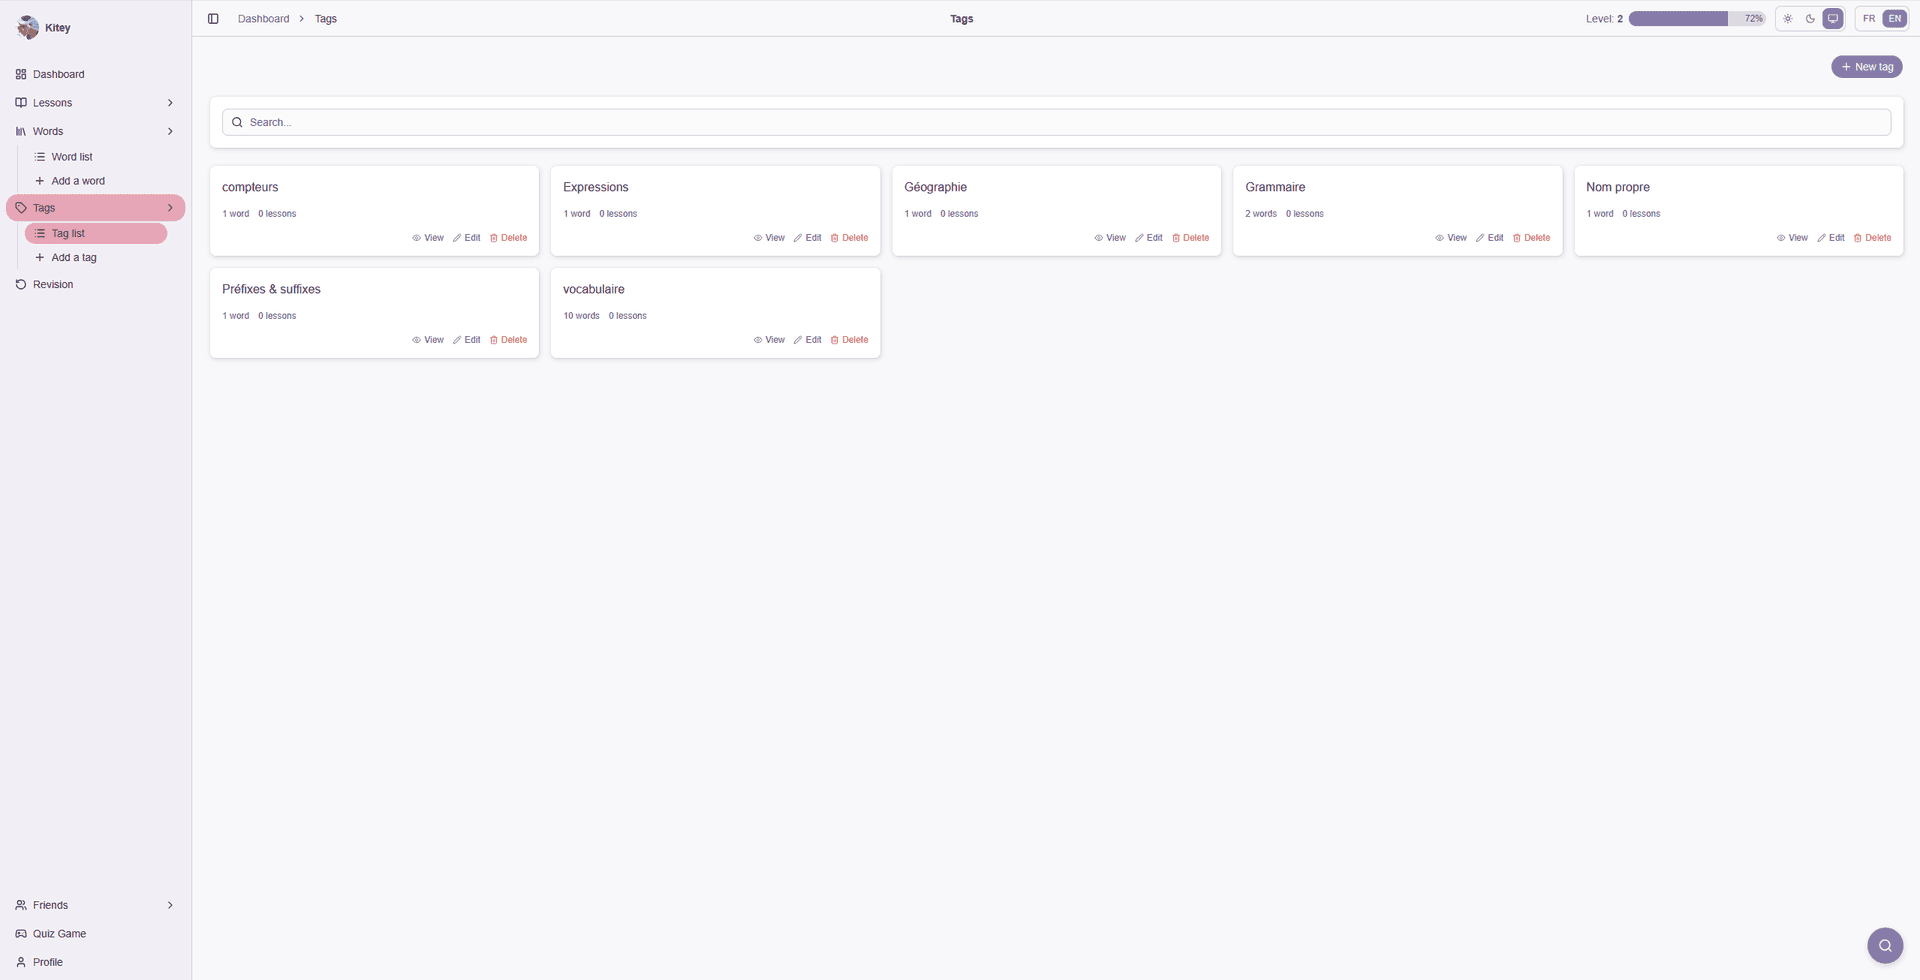Screen dimensions: 1920x980
Task: View the Expressions tag
Action: 769,238
